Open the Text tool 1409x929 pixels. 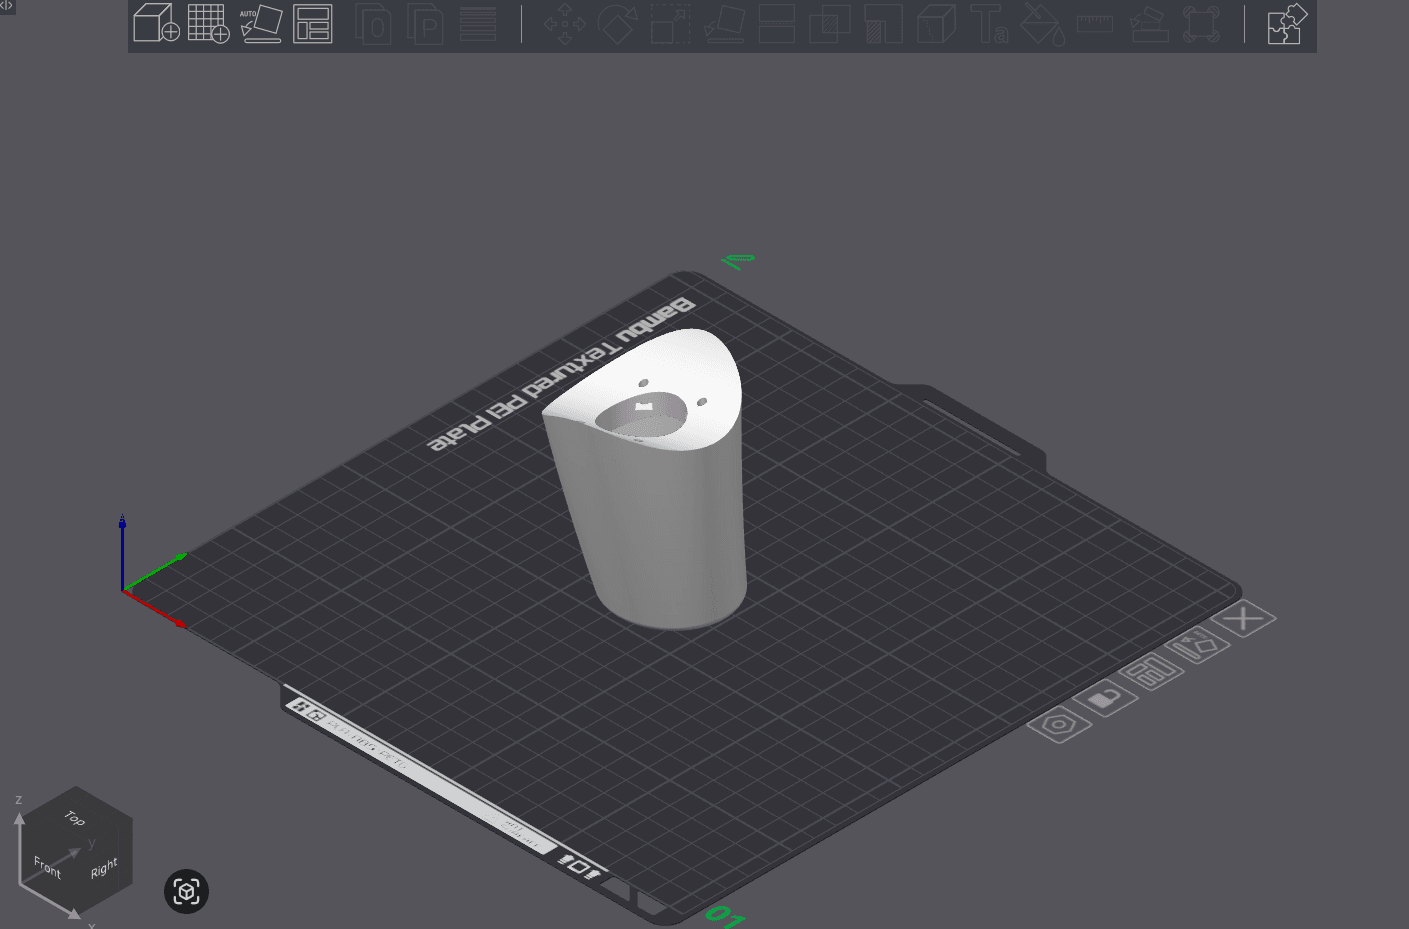point(989,24)
